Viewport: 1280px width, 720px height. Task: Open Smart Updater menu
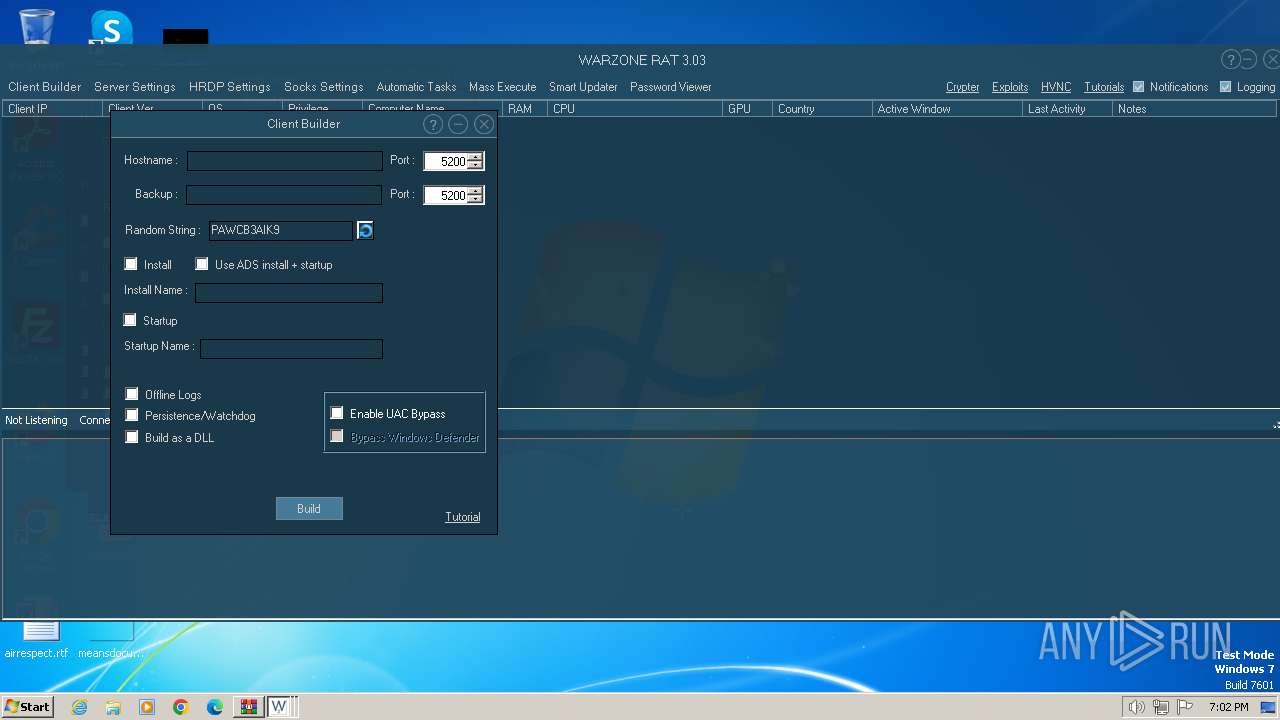[583, 87]
